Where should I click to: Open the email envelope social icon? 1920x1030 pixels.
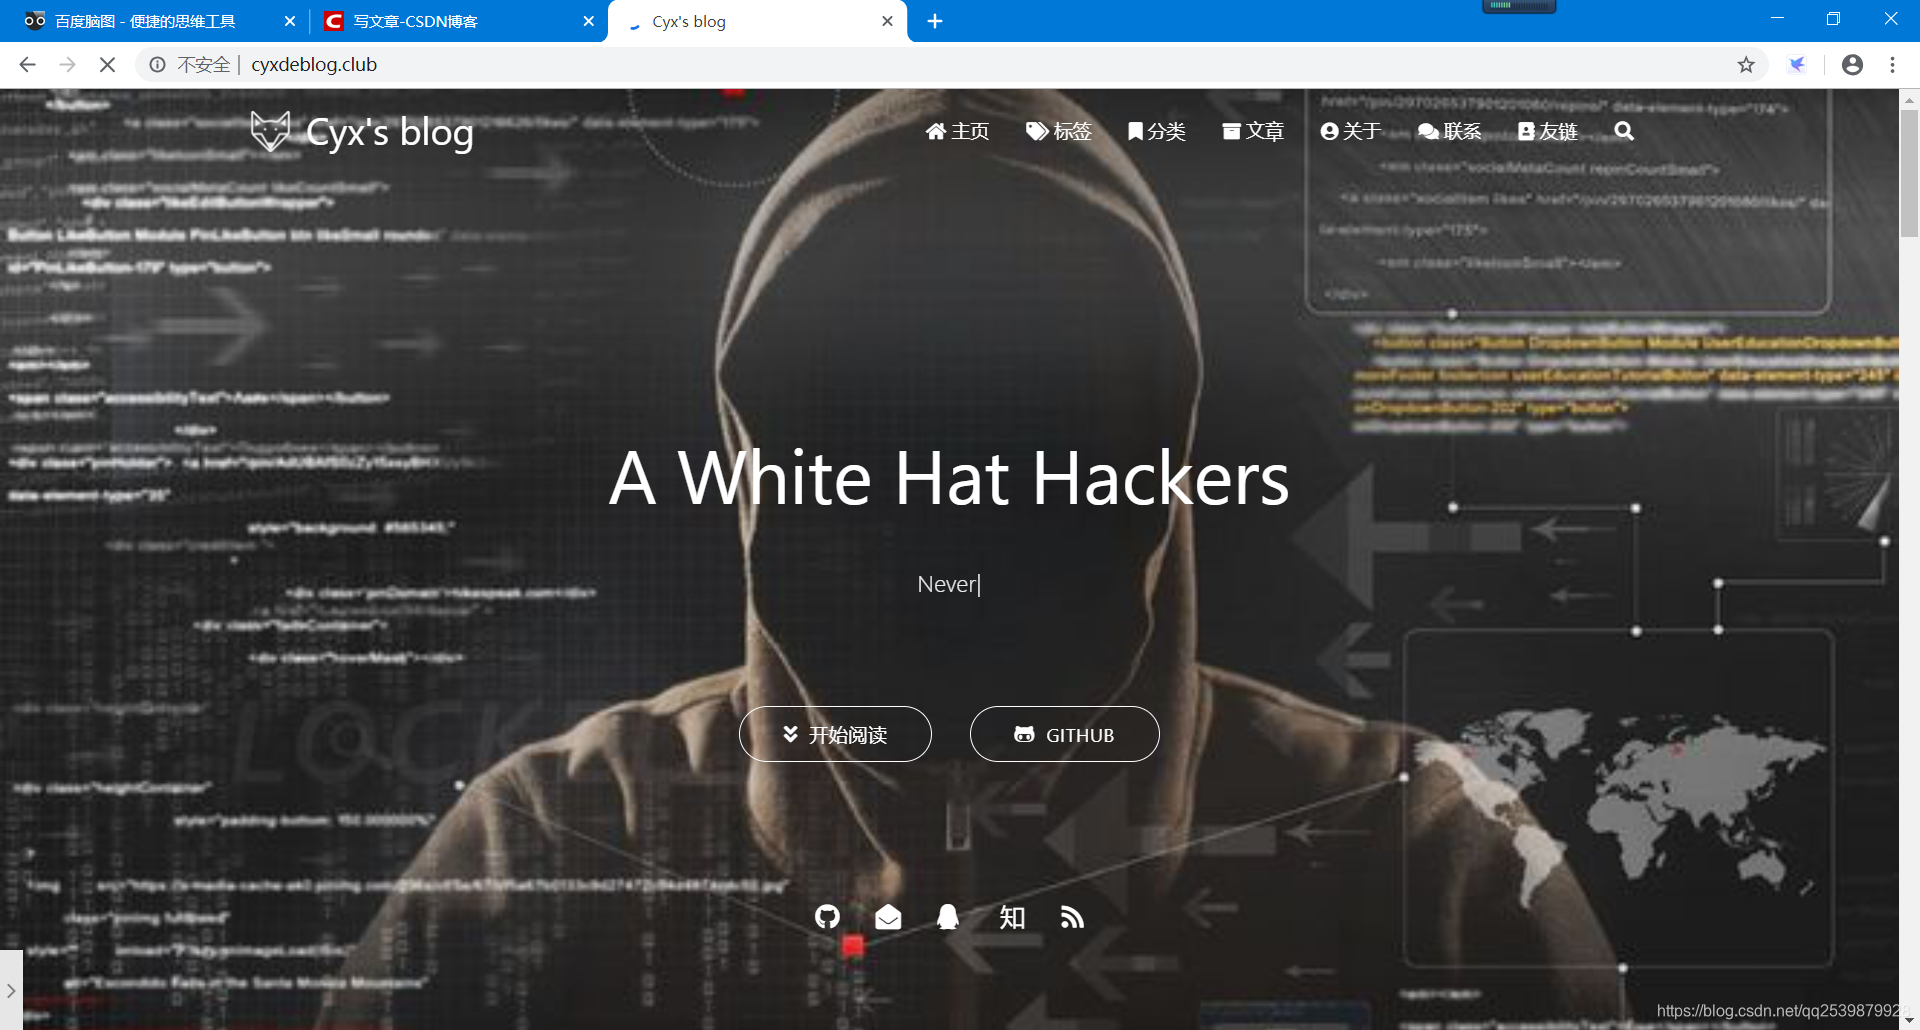(x=888, y=917)
